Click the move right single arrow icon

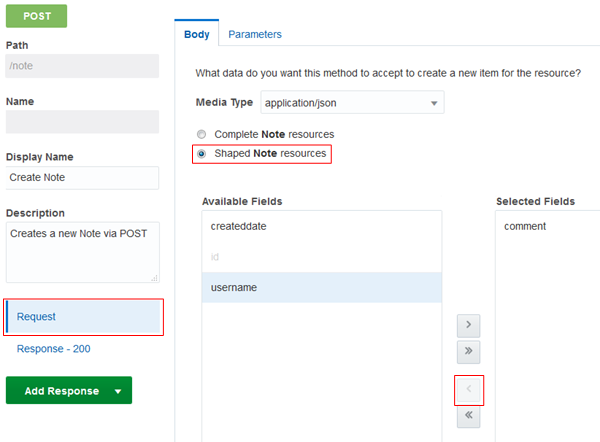(469, 326)
